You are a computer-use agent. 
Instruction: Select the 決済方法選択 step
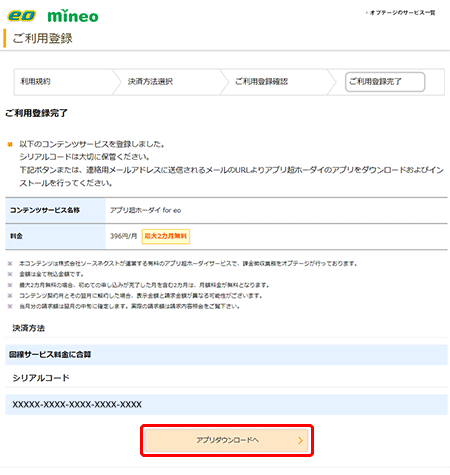(x=150, y=81)
